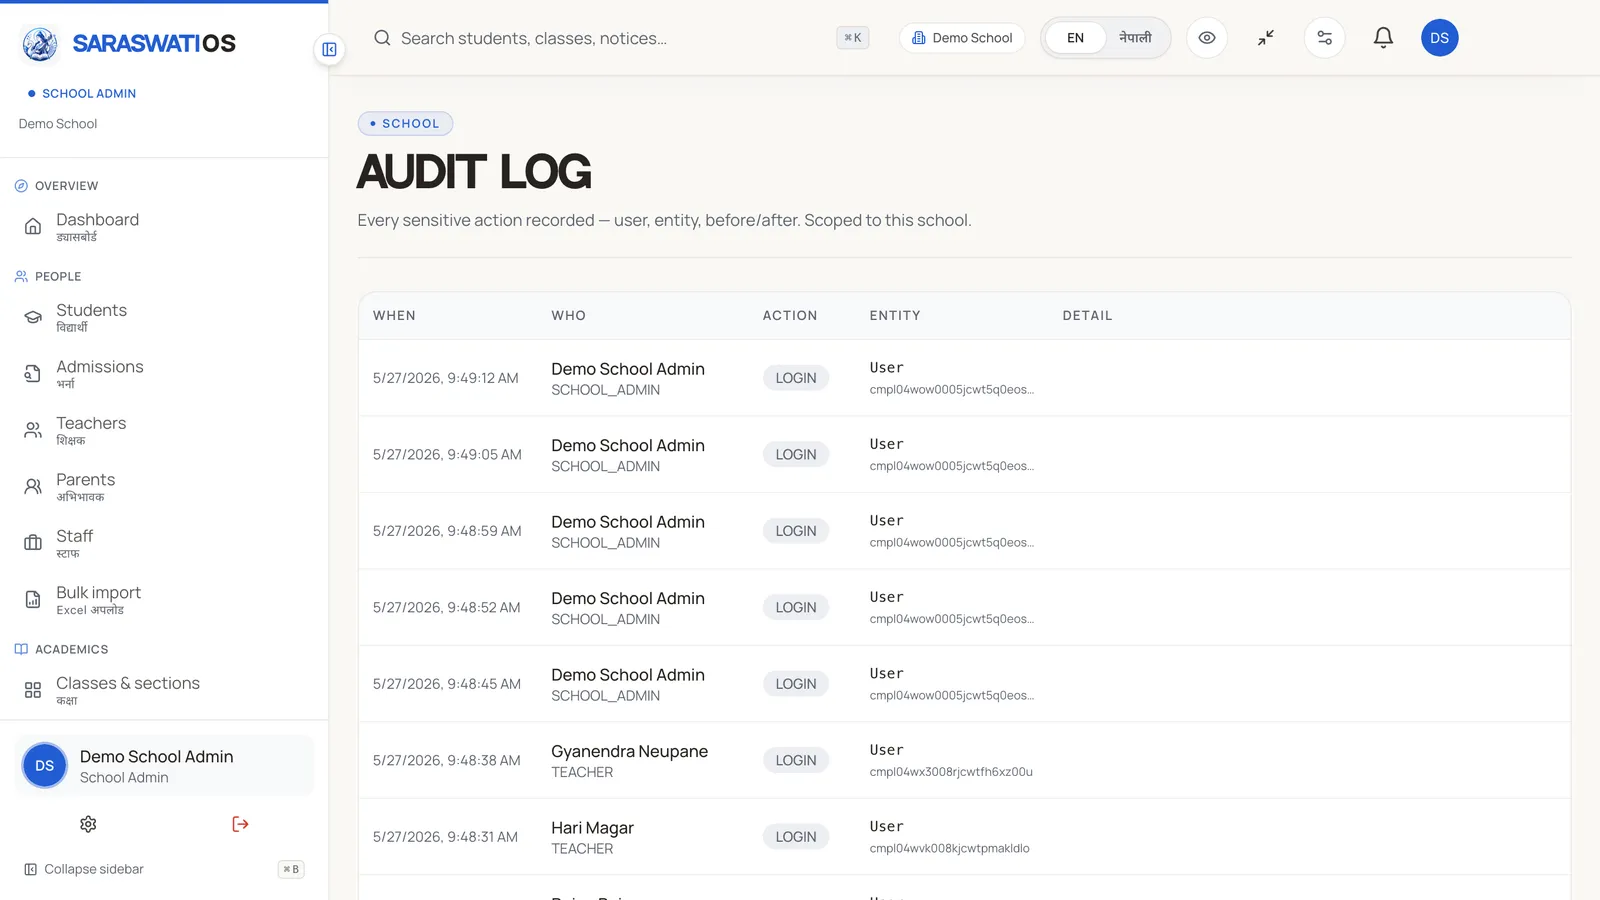Click the search magnifier icon
The width and height of the screenshot is (1600, 900).
382,38
